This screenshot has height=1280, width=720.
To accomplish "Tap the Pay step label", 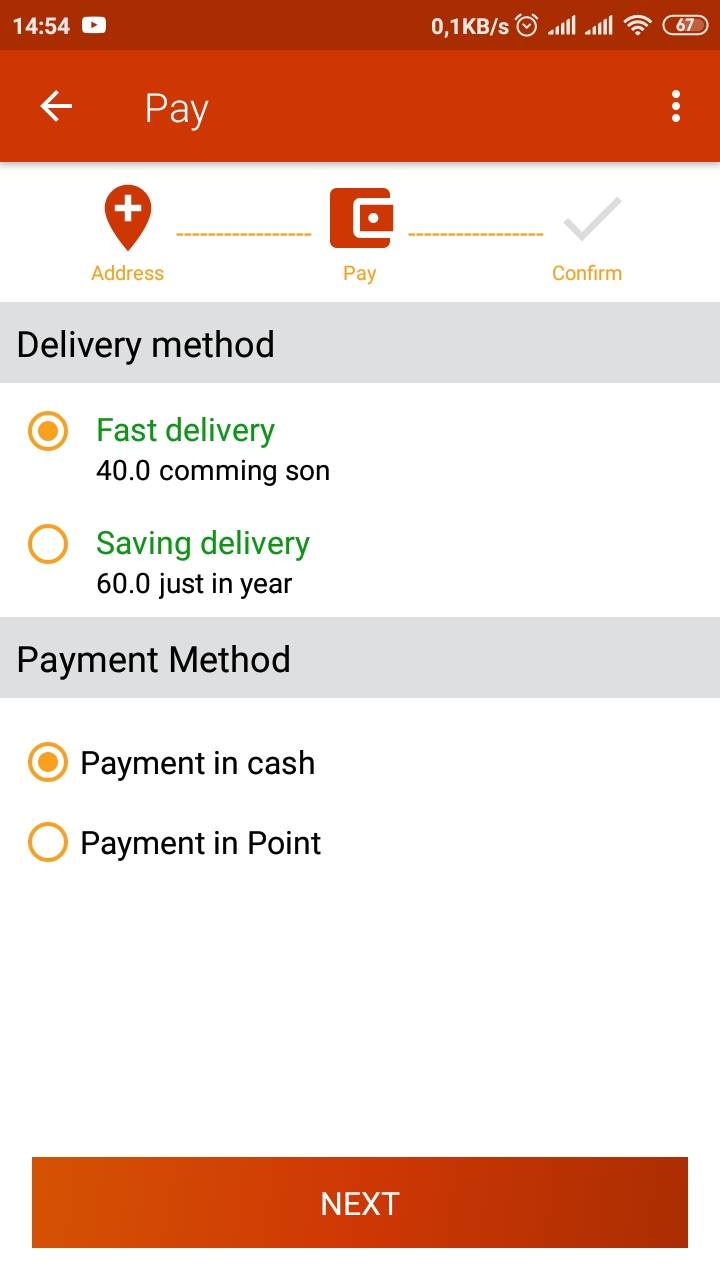I will pyautogui.click(x=359, y=273).
